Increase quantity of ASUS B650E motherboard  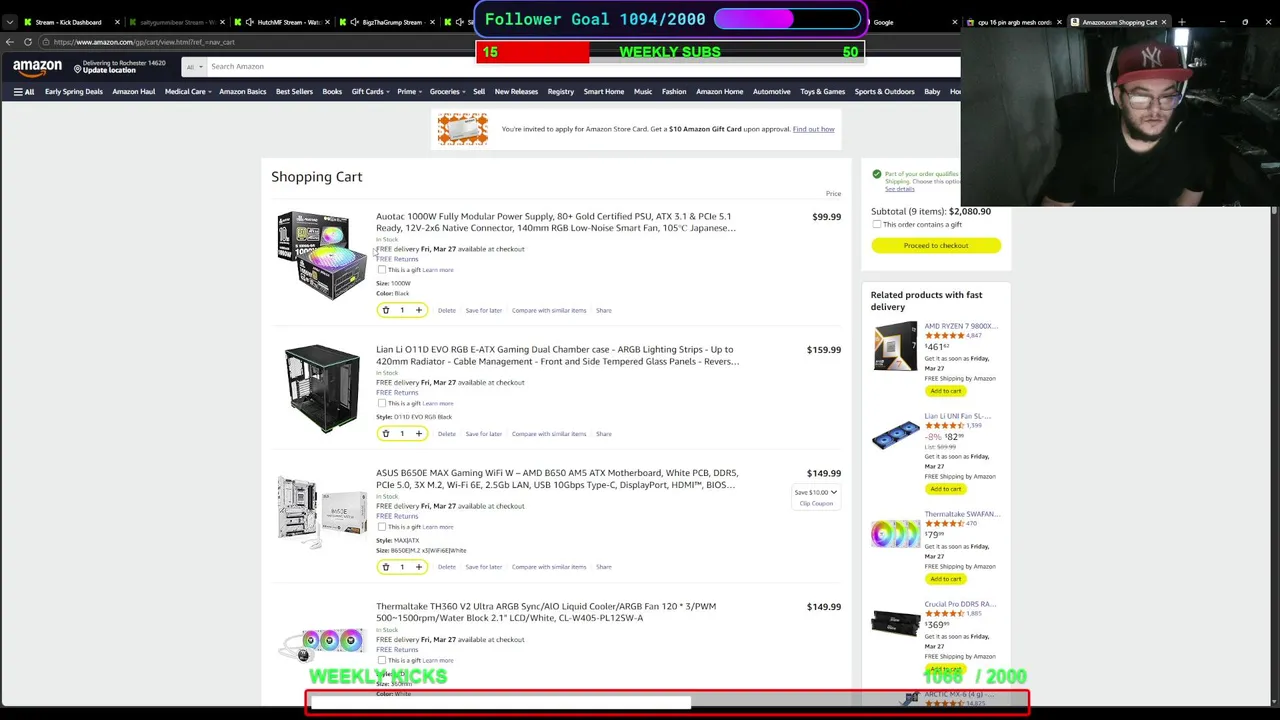pyautogui.click(x=419, y=567)
